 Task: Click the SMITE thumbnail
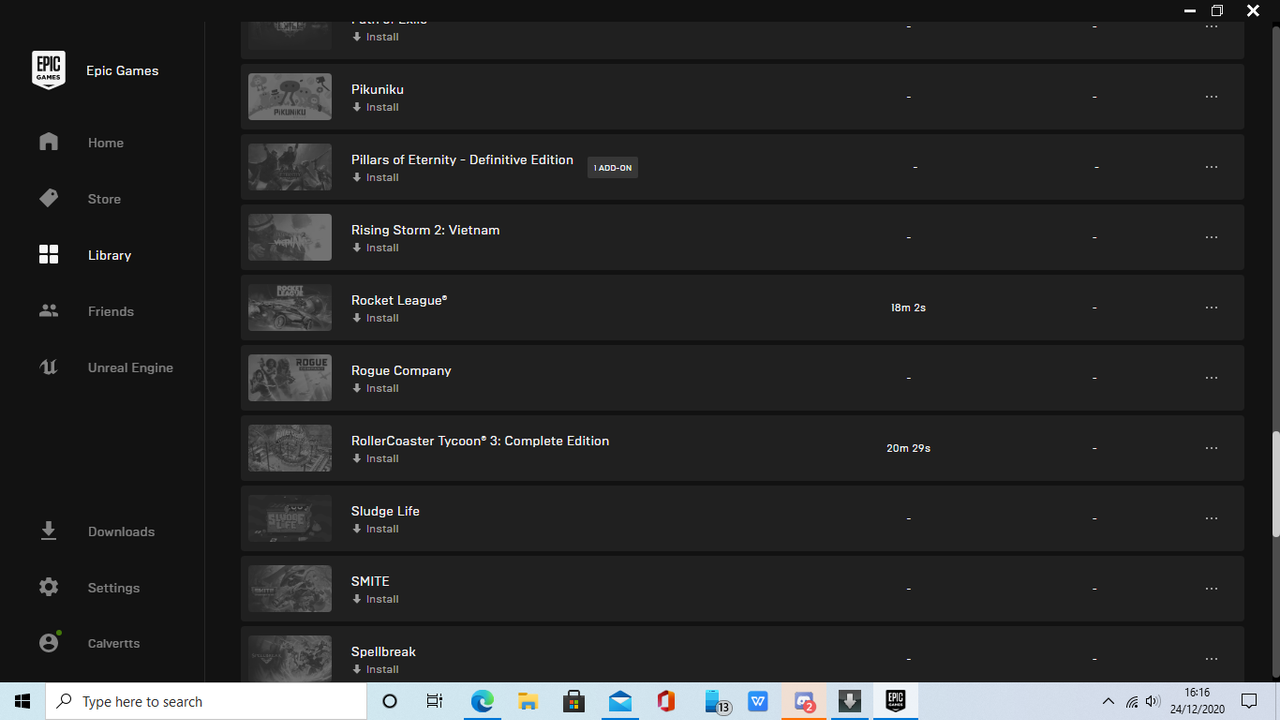coord(290,589)
